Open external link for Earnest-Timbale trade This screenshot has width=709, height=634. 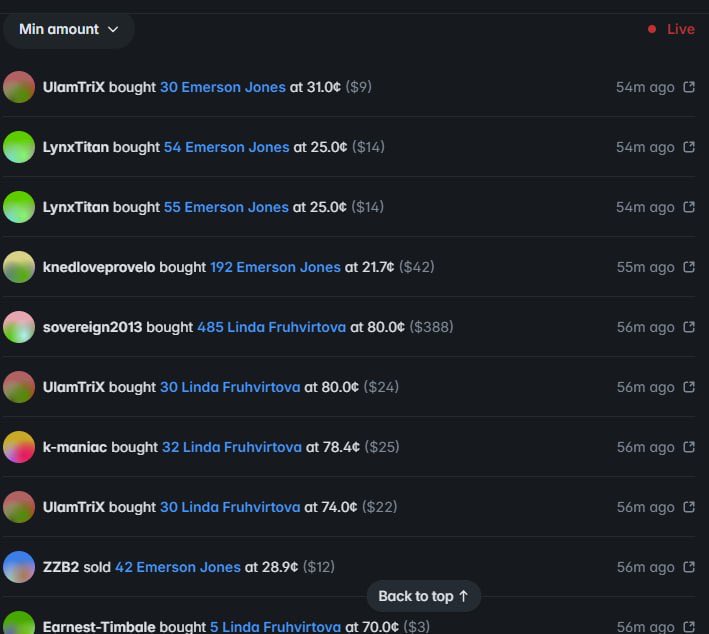(x=689, y=627)
